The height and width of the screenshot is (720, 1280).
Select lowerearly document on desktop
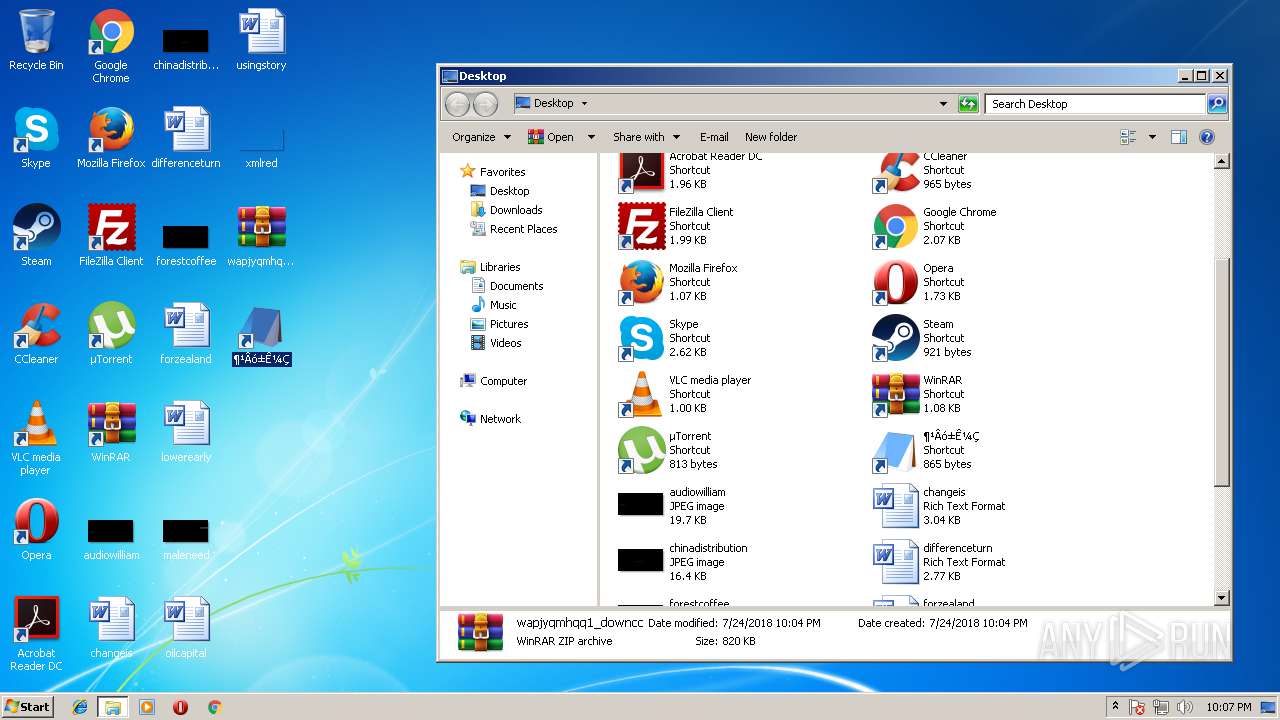point(186,432)
